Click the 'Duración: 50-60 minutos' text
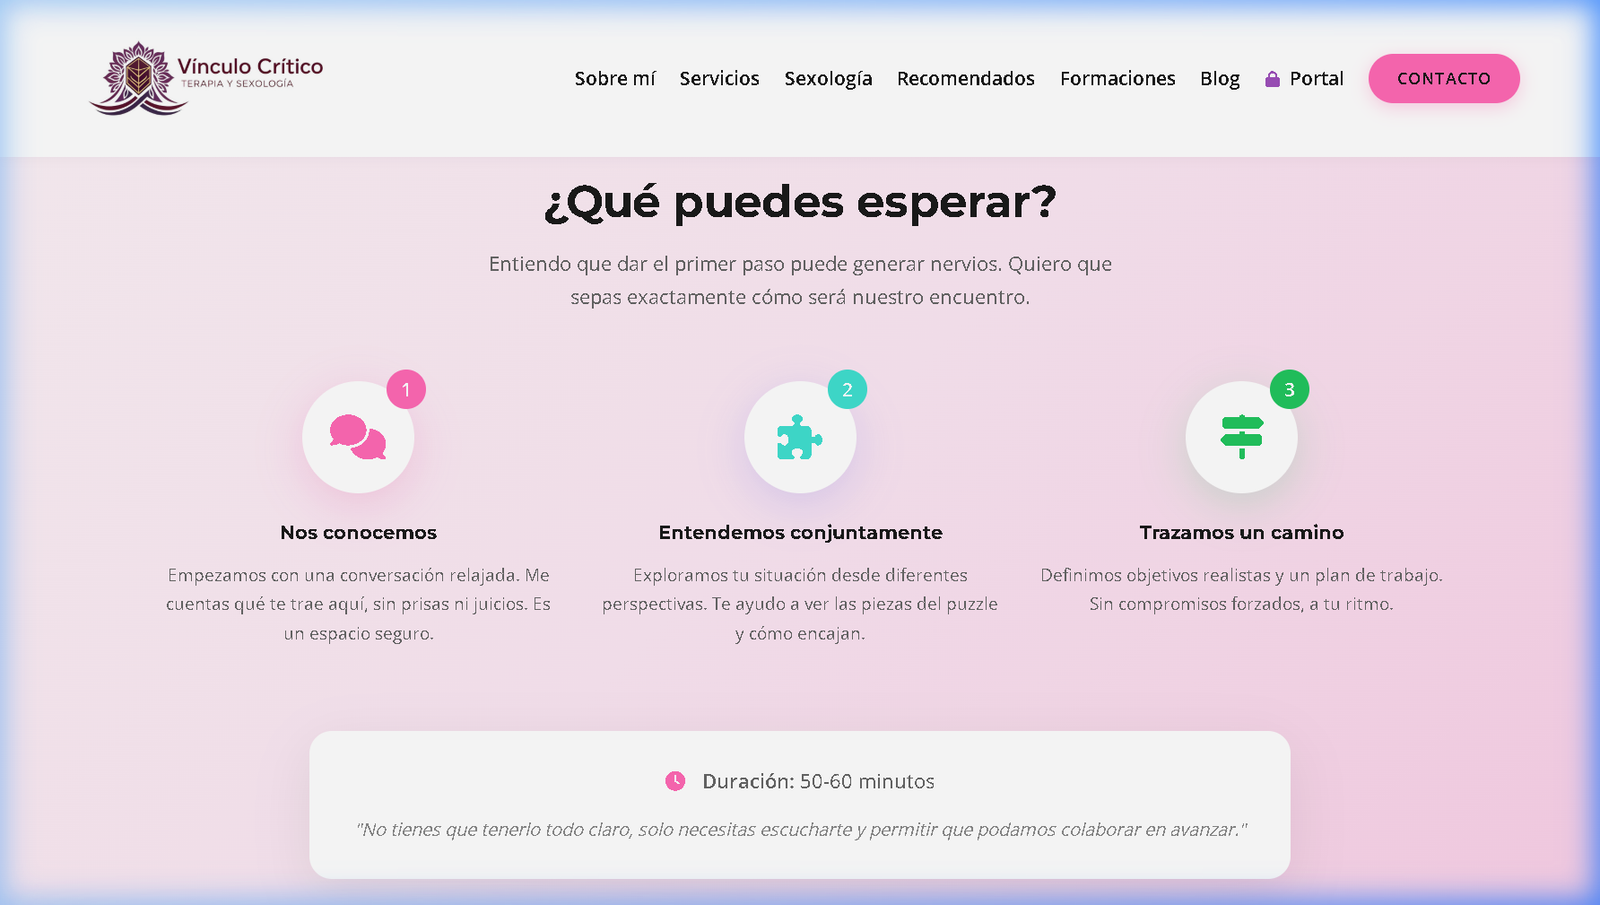The image size is (1600, 905). click(818, 781)
